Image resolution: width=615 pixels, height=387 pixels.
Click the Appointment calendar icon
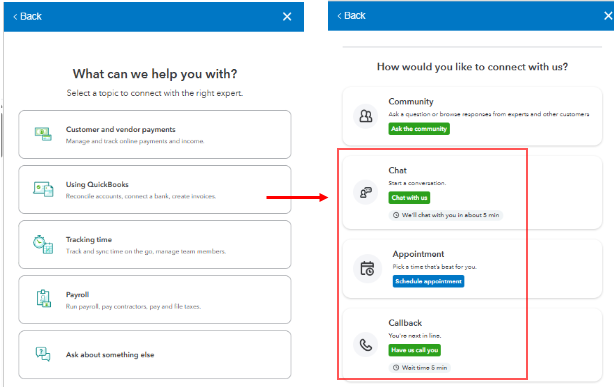tap(368, 269)
